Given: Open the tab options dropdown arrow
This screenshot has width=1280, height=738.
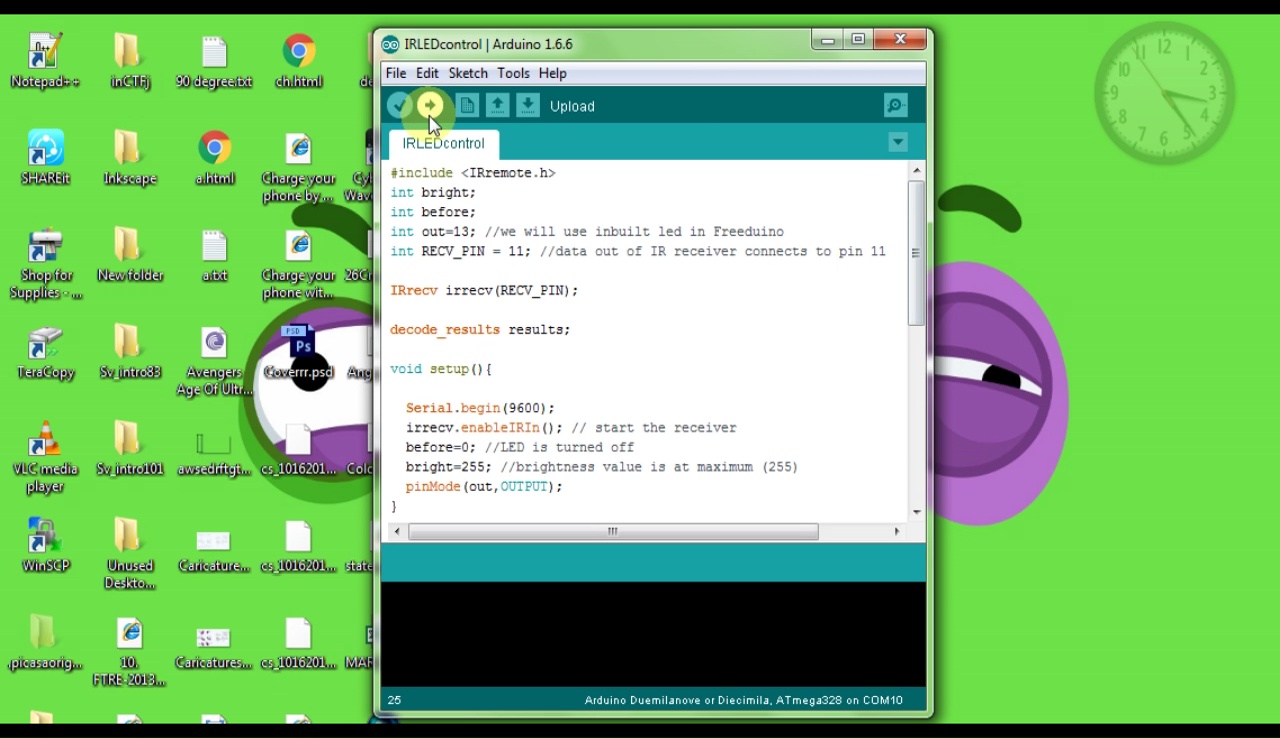Looking at the screenshot, I should (x=898, y=142).
